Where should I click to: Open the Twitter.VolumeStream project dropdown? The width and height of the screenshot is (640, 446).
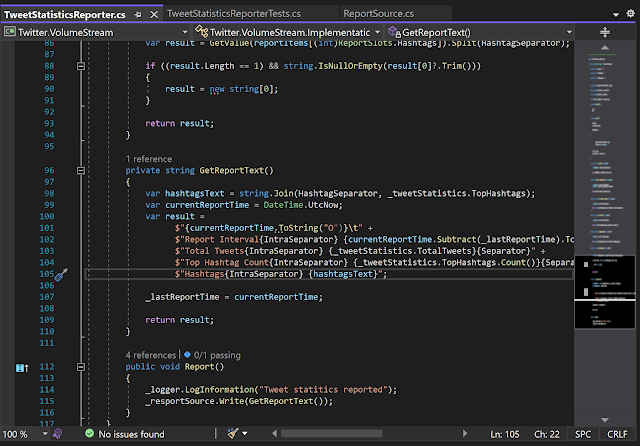[96, 32]
